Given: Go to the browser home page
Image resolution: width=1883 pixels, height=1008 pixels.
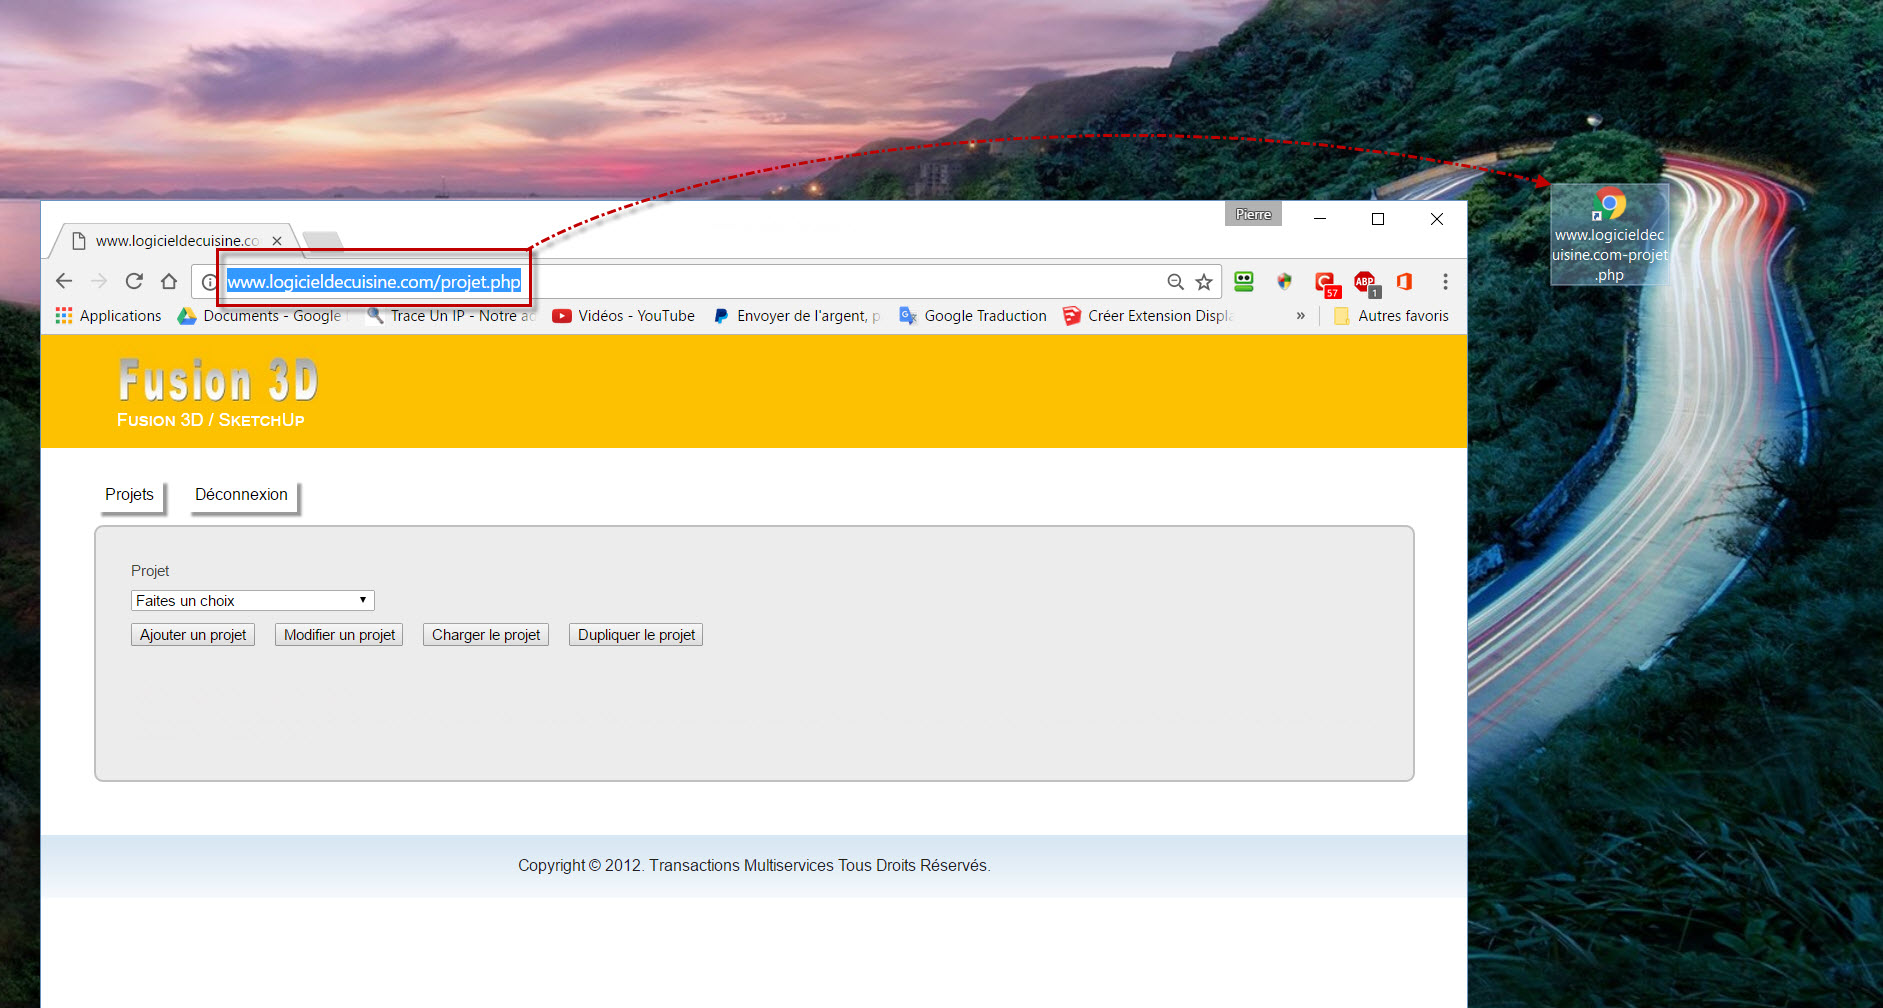Looking at the screenshot, I should [169, 282].
